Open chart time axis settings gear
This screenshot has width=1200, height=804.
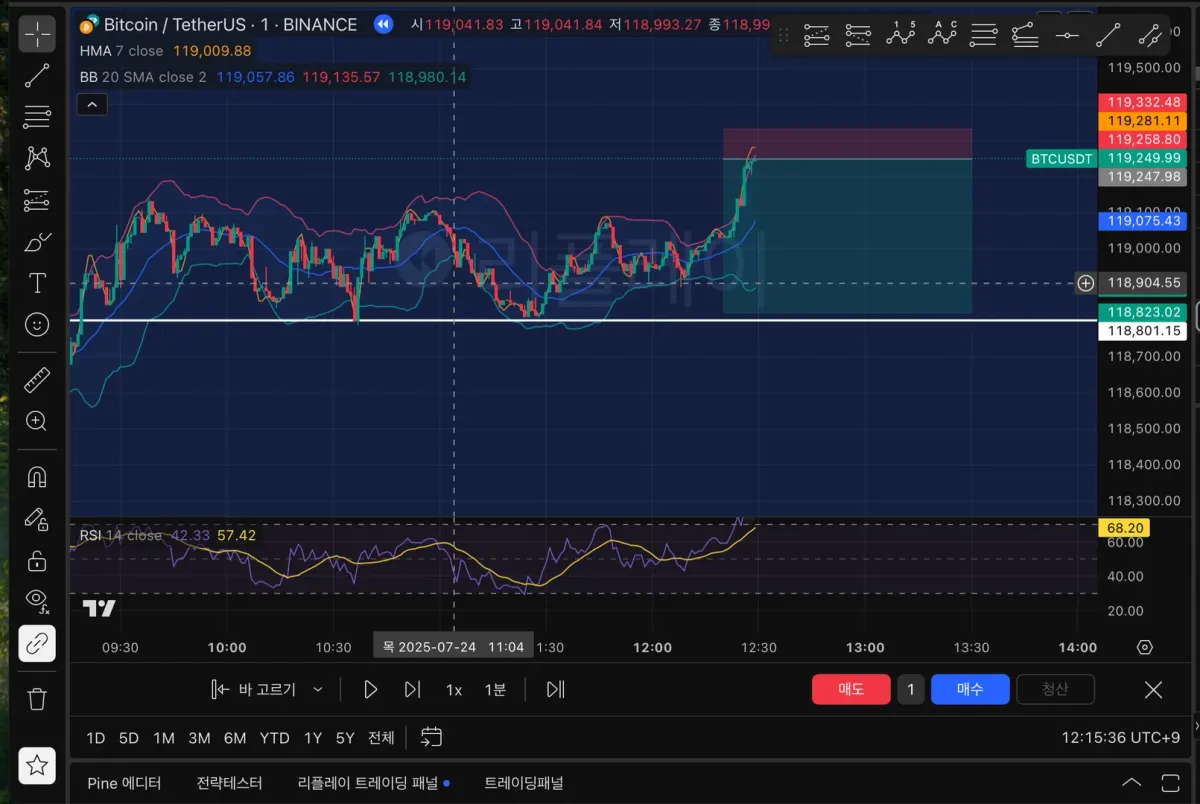(1145, 648)
